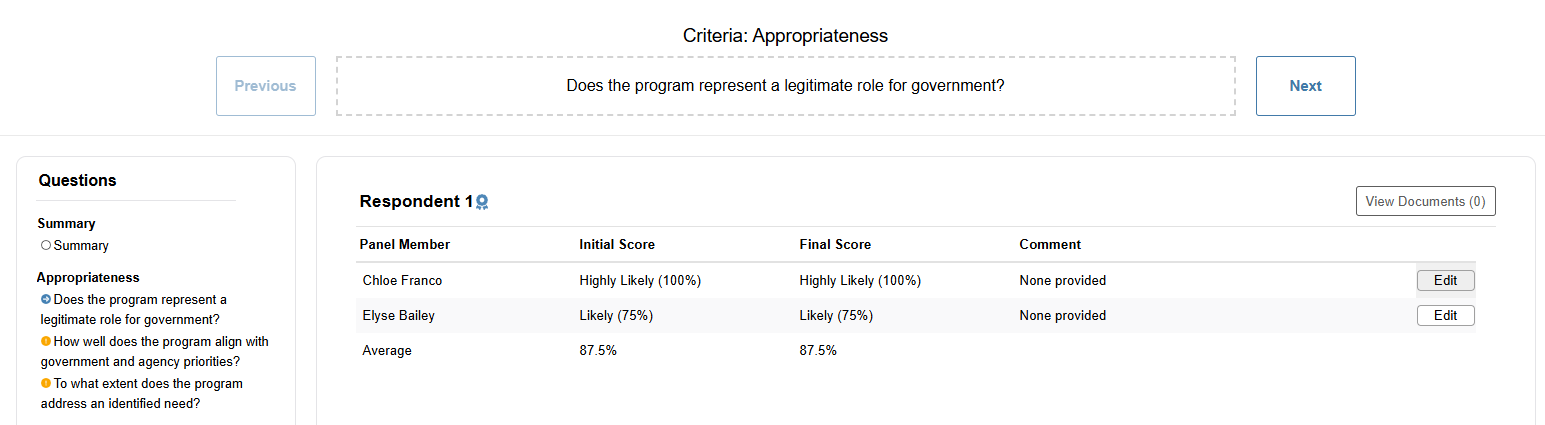Viewport: 1545px width, 425px height.
Task: Click the Final Score column header
Action: click(x=835, y=244)
